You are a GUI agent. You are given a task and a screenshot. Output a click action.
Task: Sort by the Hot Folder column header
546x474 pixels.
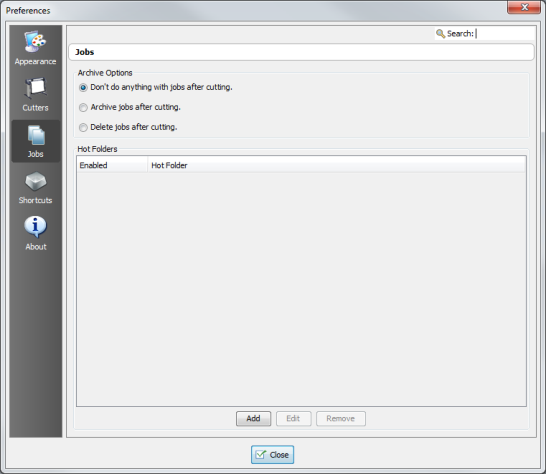(x=337, y=165)
